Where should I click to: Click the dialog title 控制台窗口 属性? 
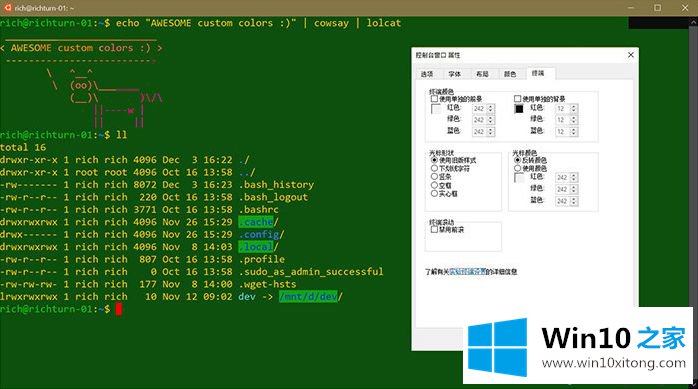click(438, 55)
